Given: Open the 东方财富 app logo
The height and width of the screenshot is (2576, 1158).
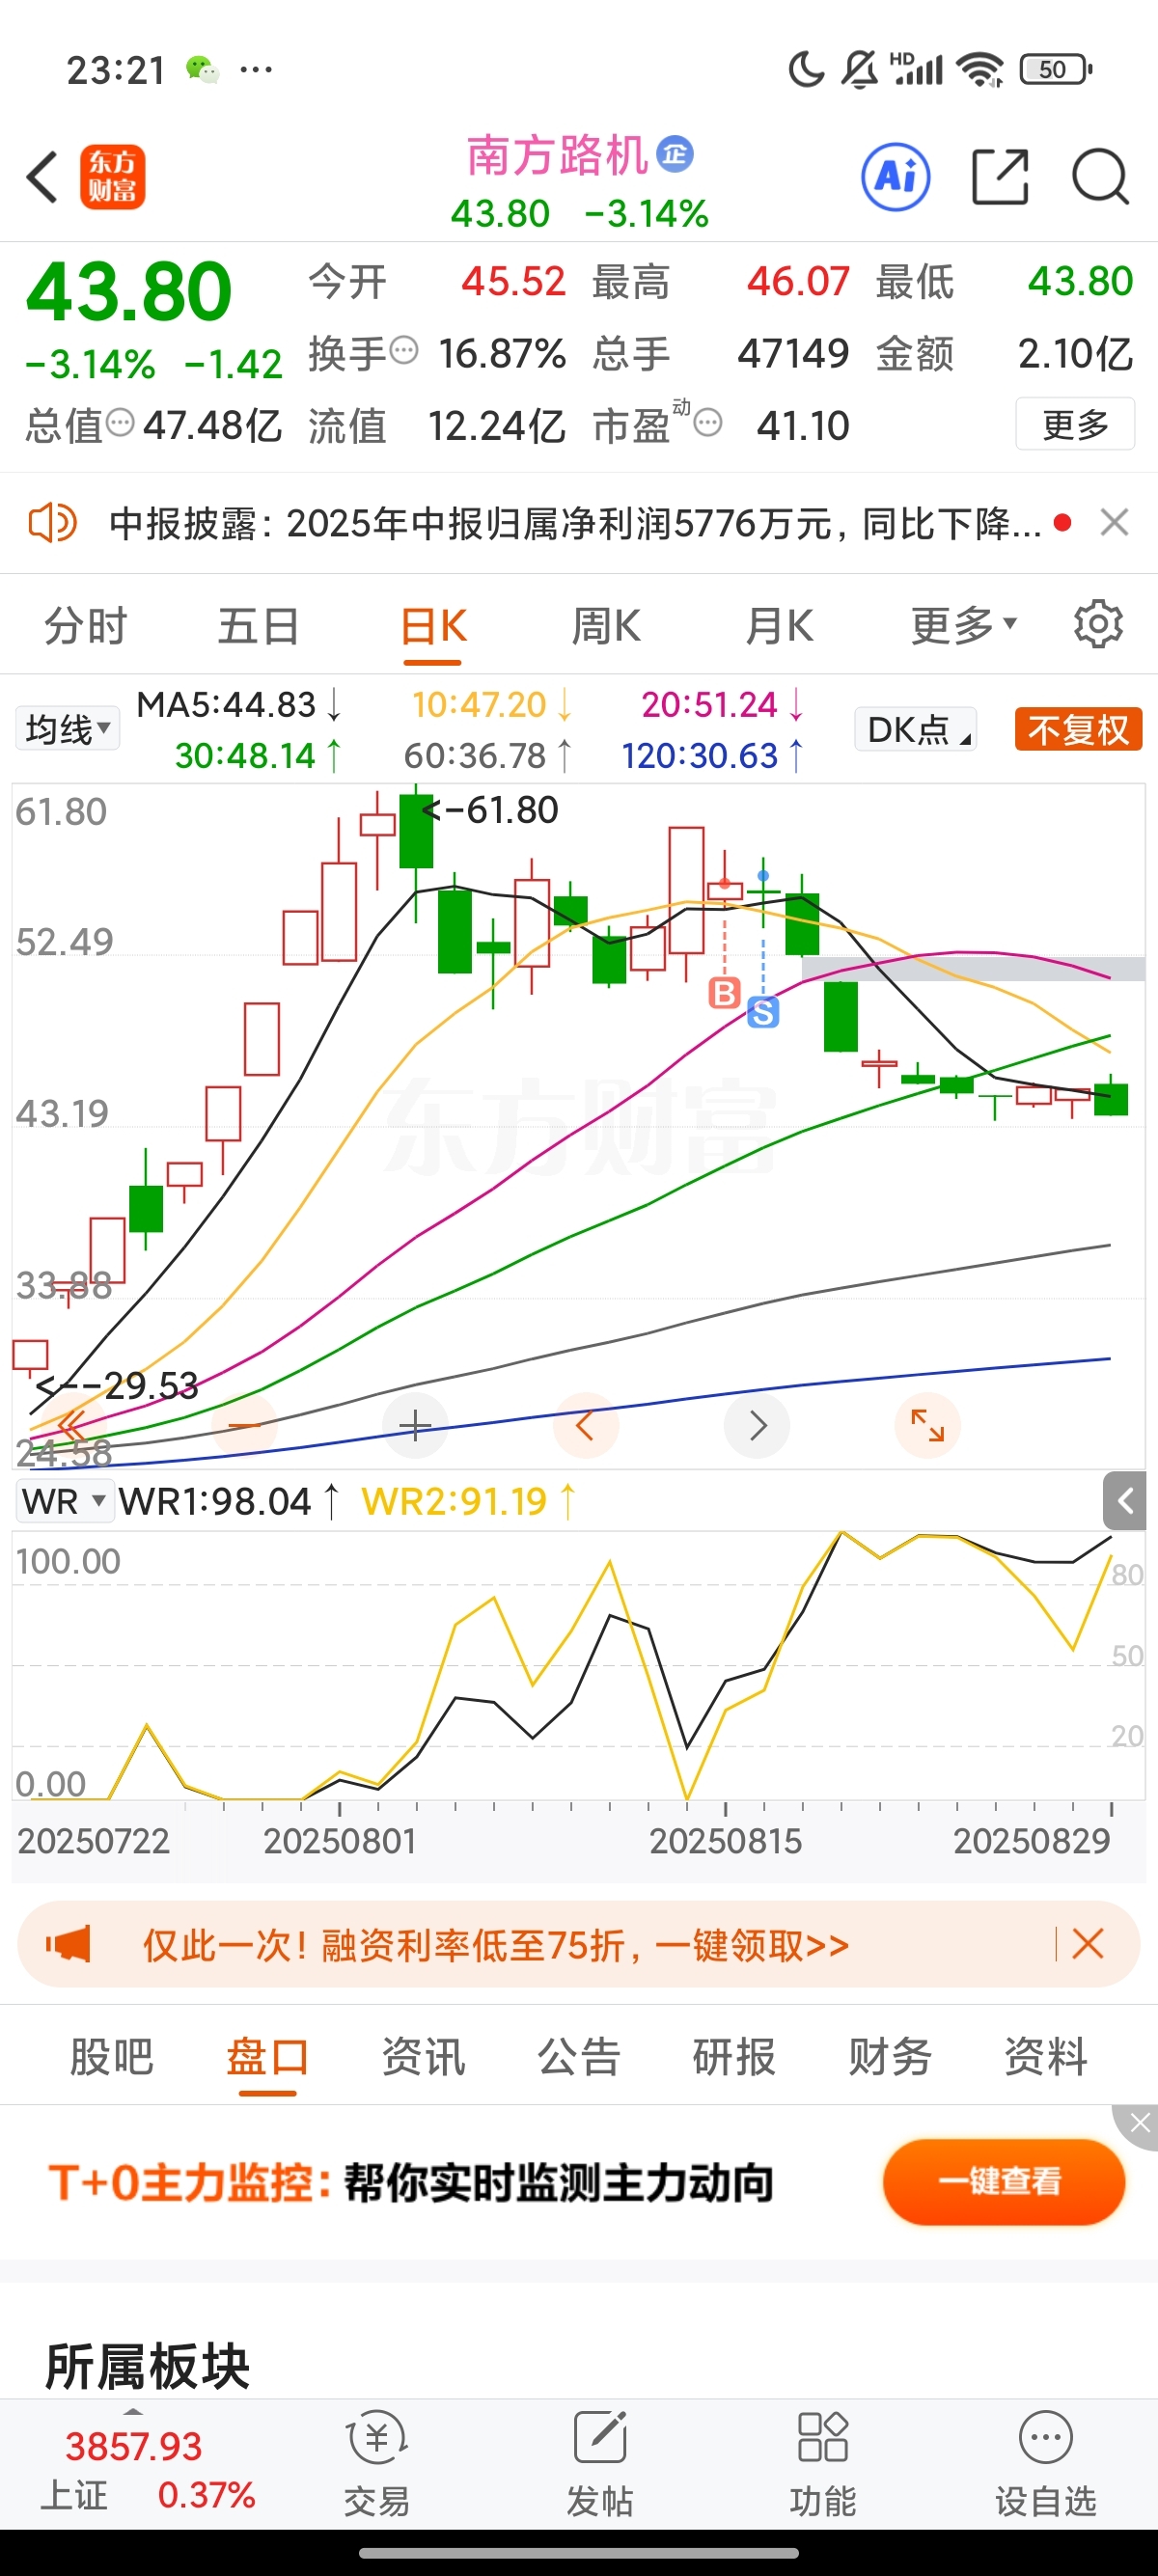Looking at the screenshot, I should click(x=113, y=177).
